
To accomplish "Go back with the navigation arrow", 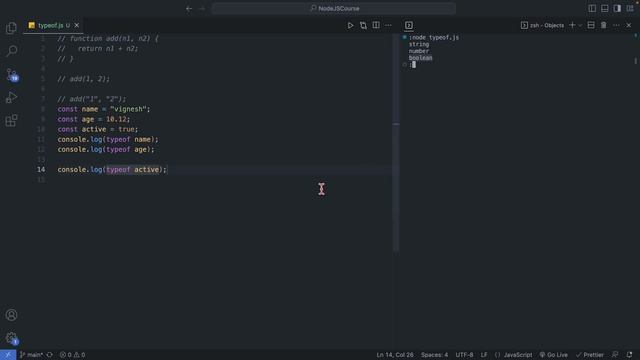I will pyautogui.click(x=189, y=9).
